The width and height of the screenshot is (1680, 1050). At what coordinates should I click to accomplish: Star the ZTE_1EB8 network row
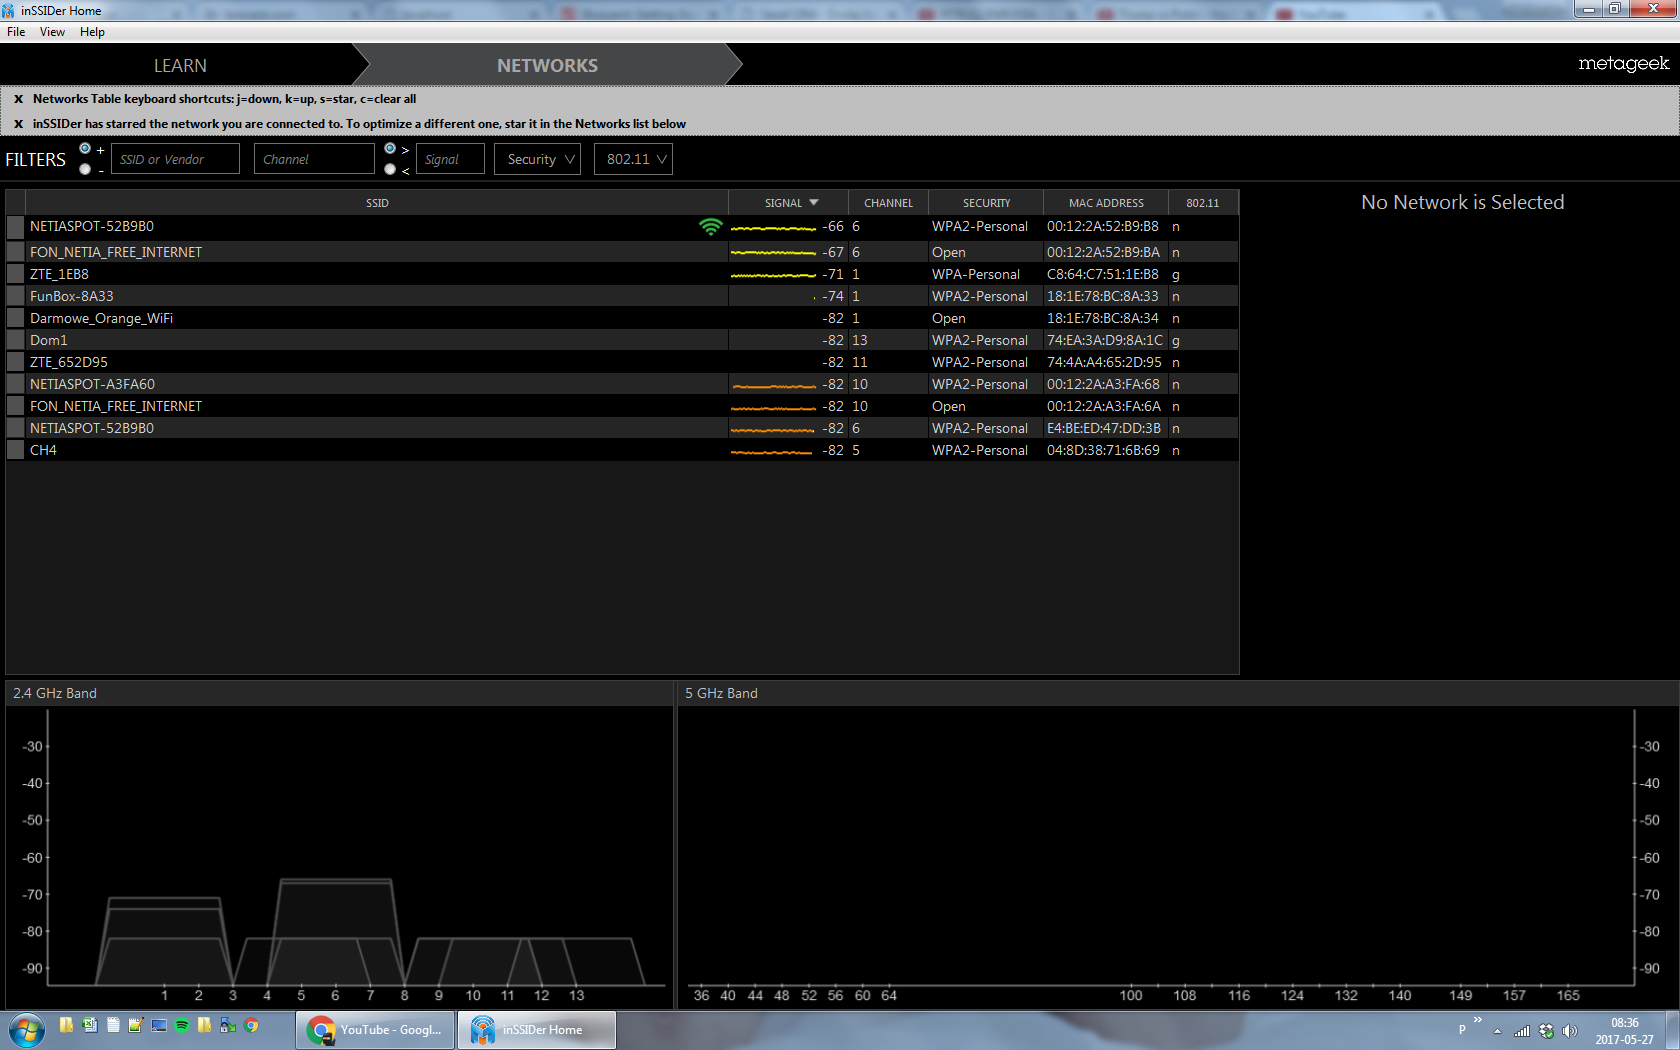[x=15, y=274]
